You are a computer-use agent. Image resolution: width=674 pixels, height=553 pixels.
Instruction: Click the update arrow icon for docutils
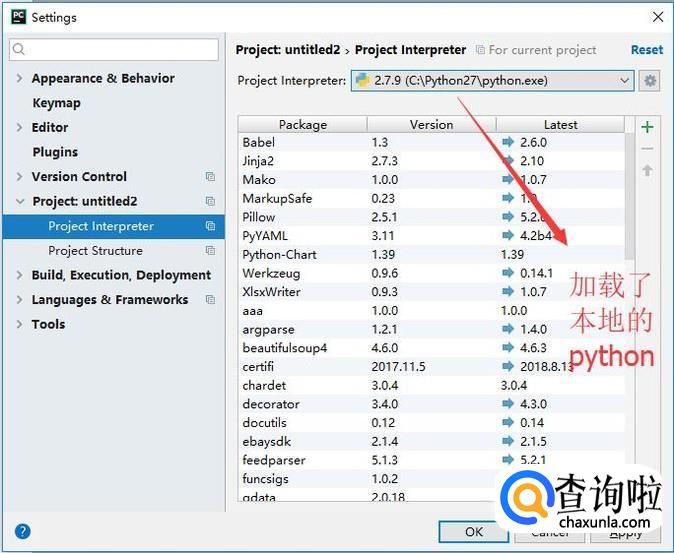point(508,423)
